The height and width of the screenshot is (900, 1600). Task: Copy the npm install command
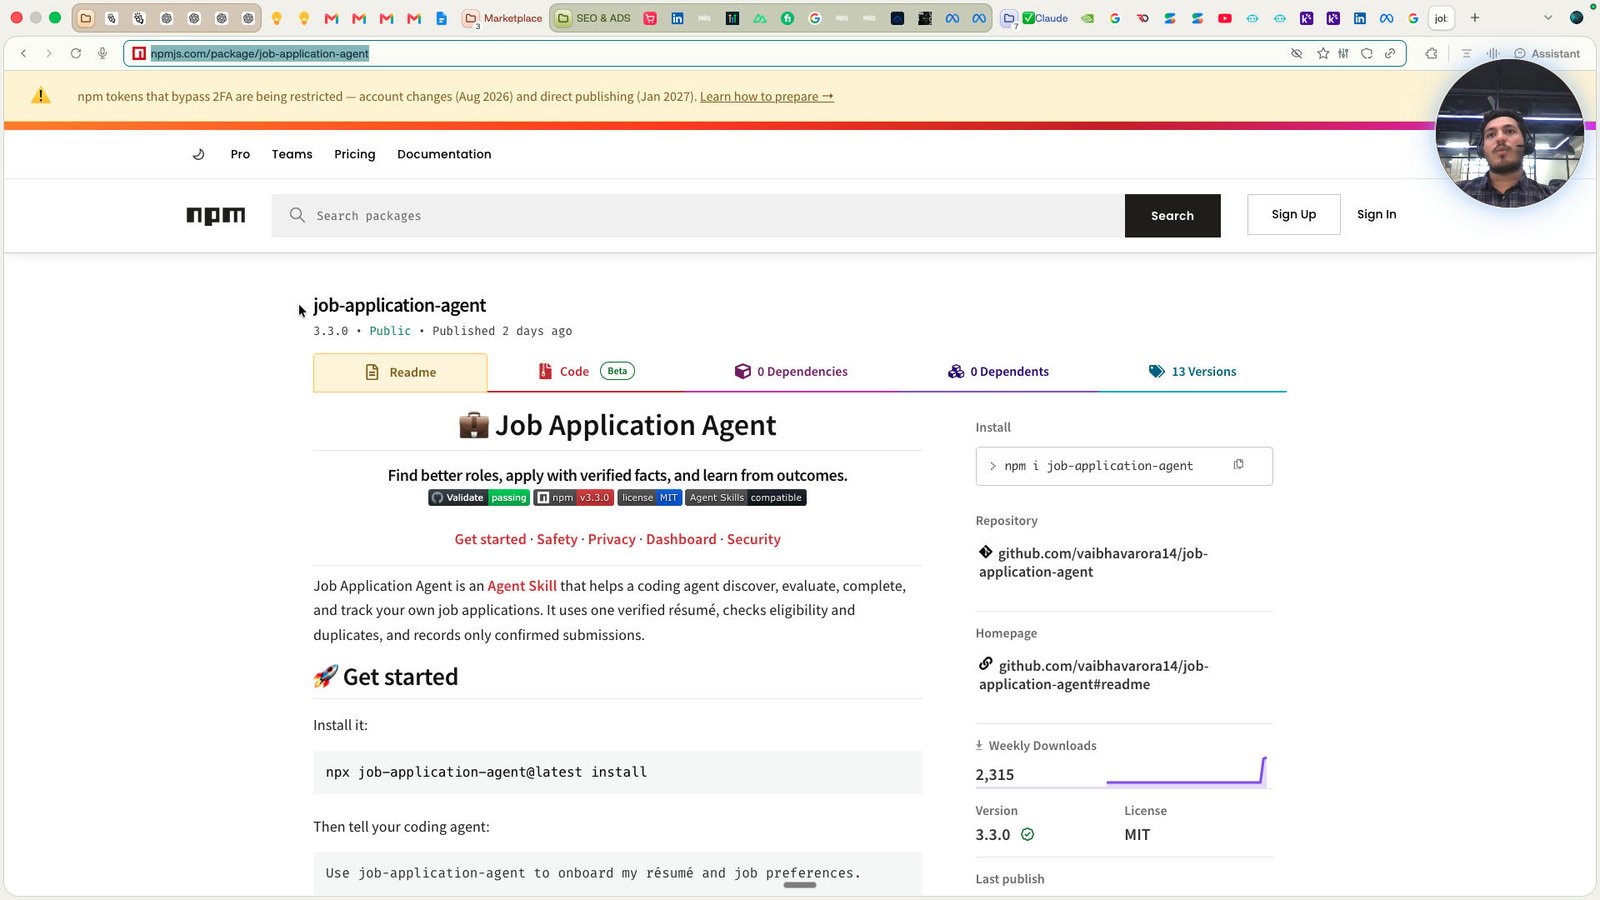point(1238,465)
